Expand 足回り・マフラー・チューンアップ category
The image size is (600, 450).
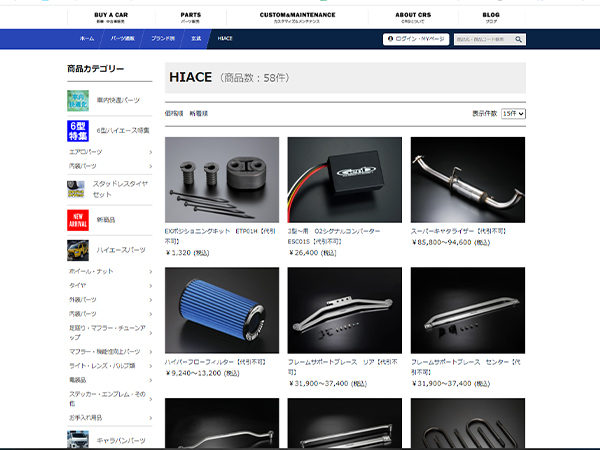click(x=110, y=333)
